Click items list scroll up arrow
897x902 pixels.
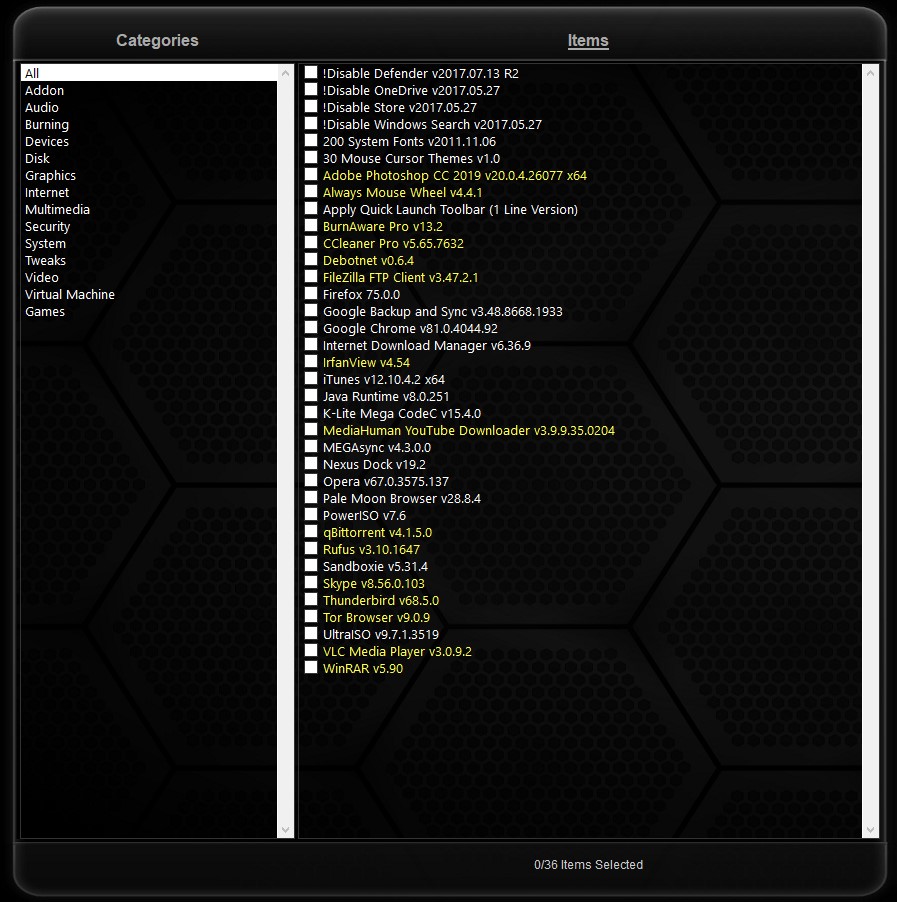[871, 73]
